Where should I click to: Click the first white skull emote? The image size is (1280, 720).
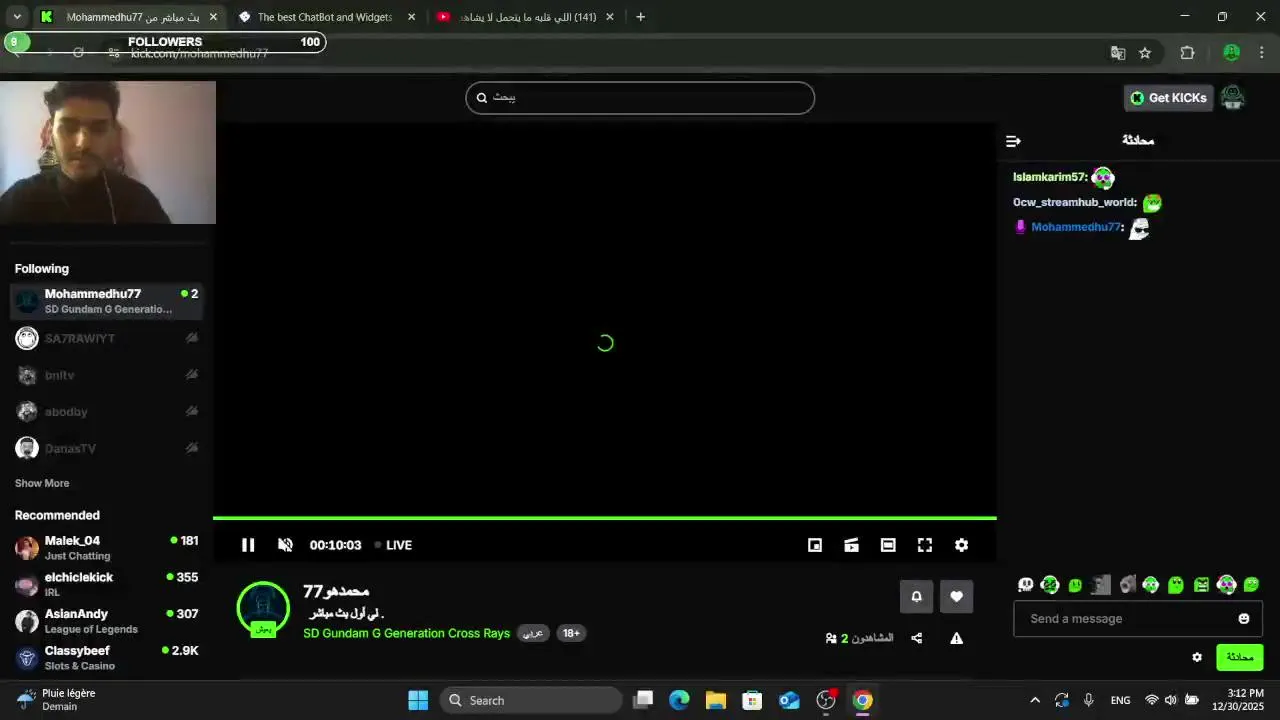click(1025, 585)
